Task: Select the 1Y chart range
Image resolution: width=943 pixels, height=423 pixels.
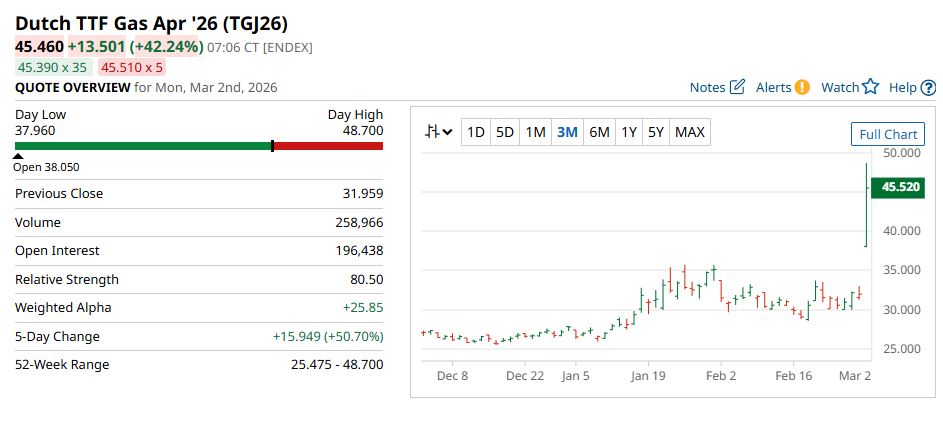Action: coord(629,132)
